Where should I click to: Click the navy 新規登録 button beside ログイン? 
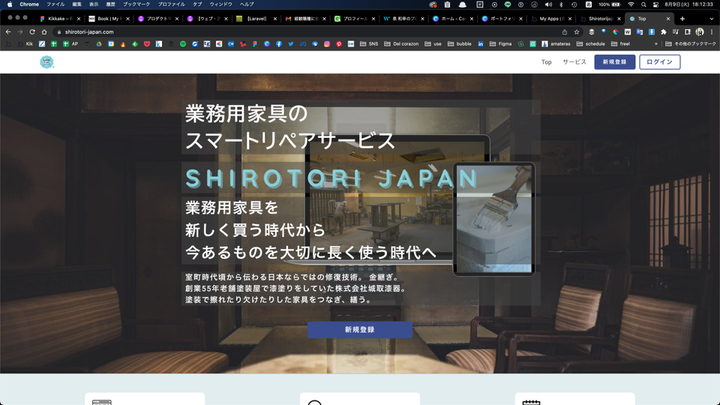point(615,62)
